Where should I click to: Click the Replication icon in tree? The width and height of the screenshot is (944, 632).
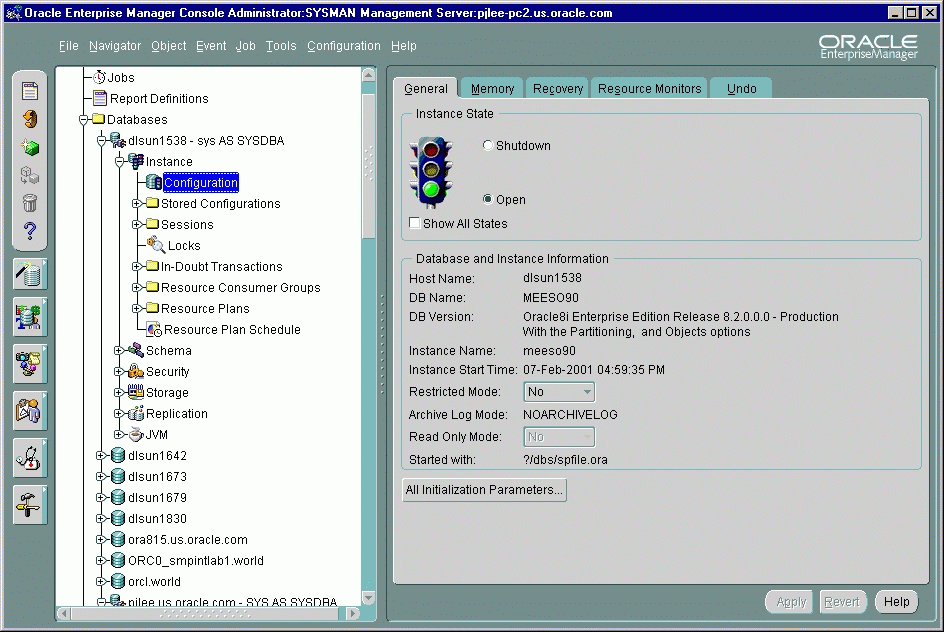point(135,413)
